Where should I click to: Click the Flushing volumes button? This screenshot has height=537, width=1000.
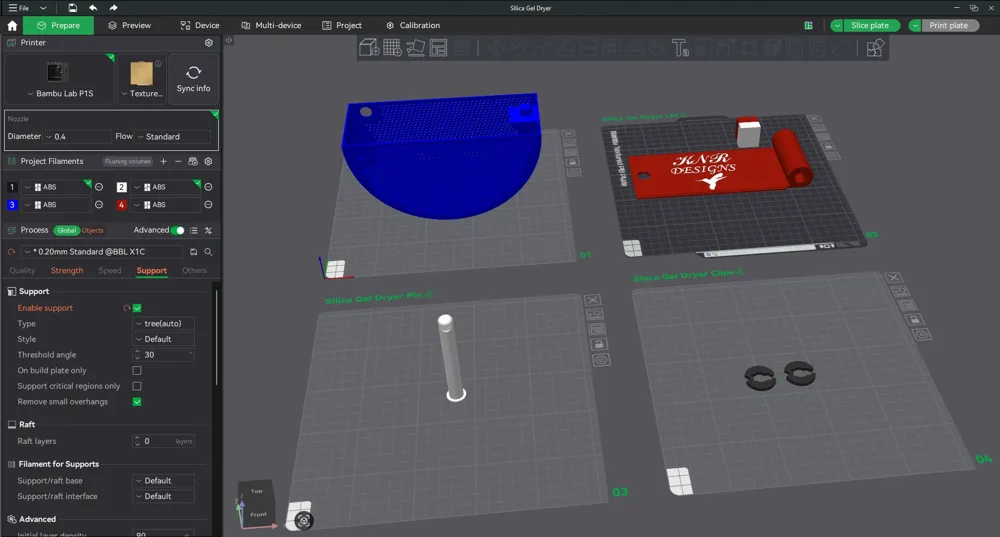coord(128,161)
